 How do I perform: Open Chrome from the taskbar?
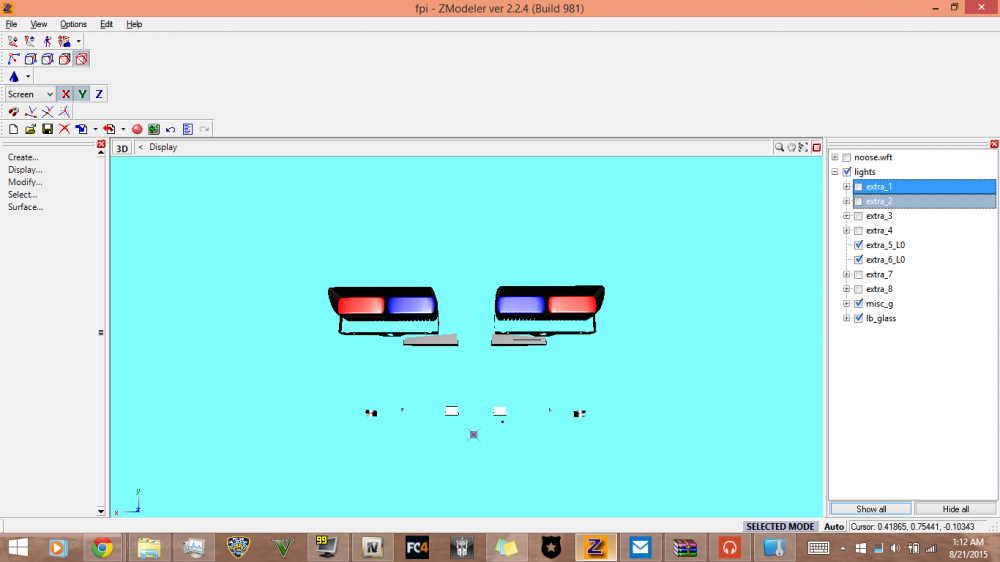[x=102, y=547]
